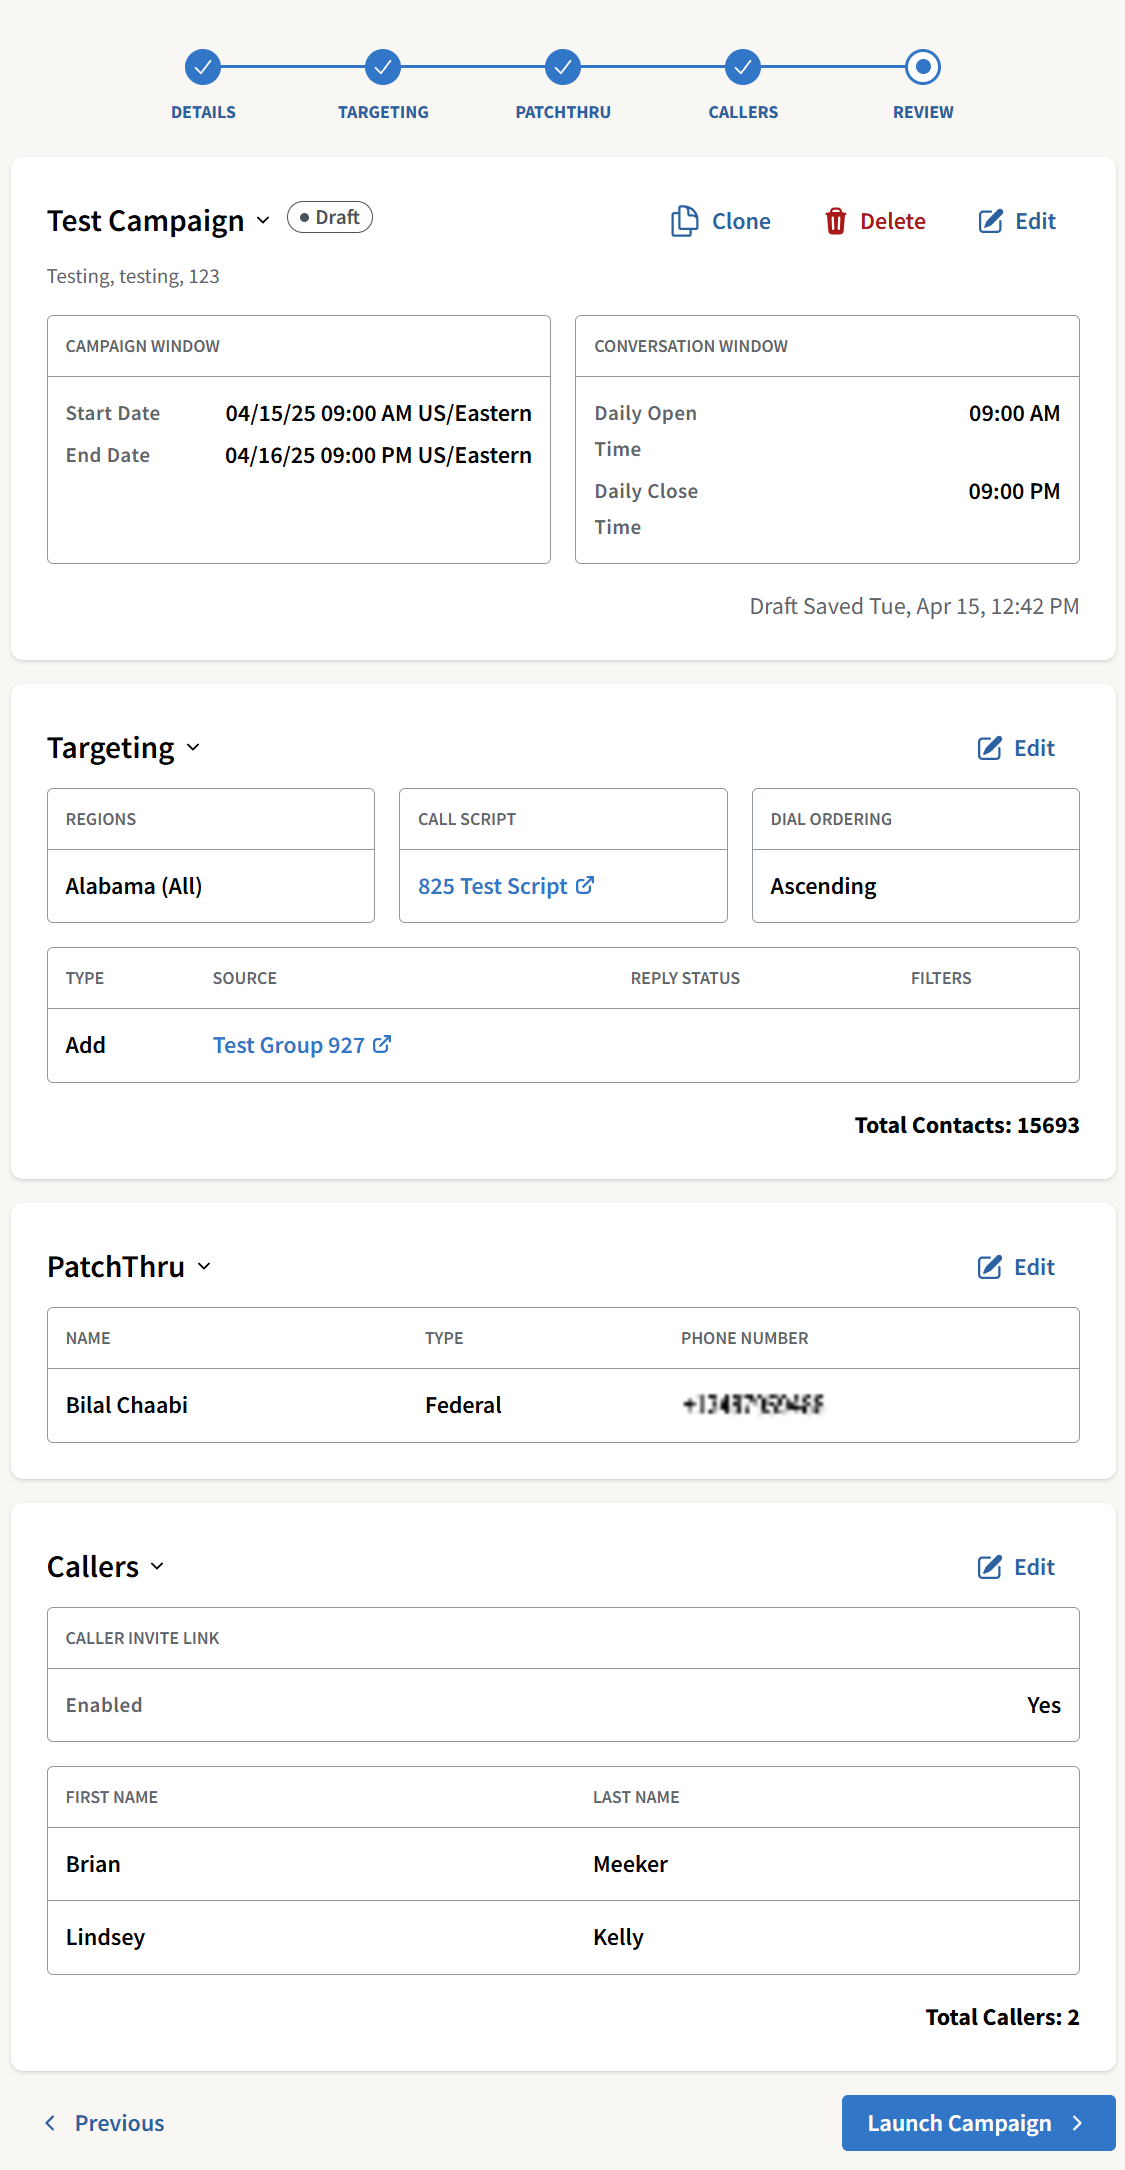This screenshot has width=1125, height=2170.
Task: Click the Edit pencil icon for Test Campaign
Action: (x=990, y=221)
